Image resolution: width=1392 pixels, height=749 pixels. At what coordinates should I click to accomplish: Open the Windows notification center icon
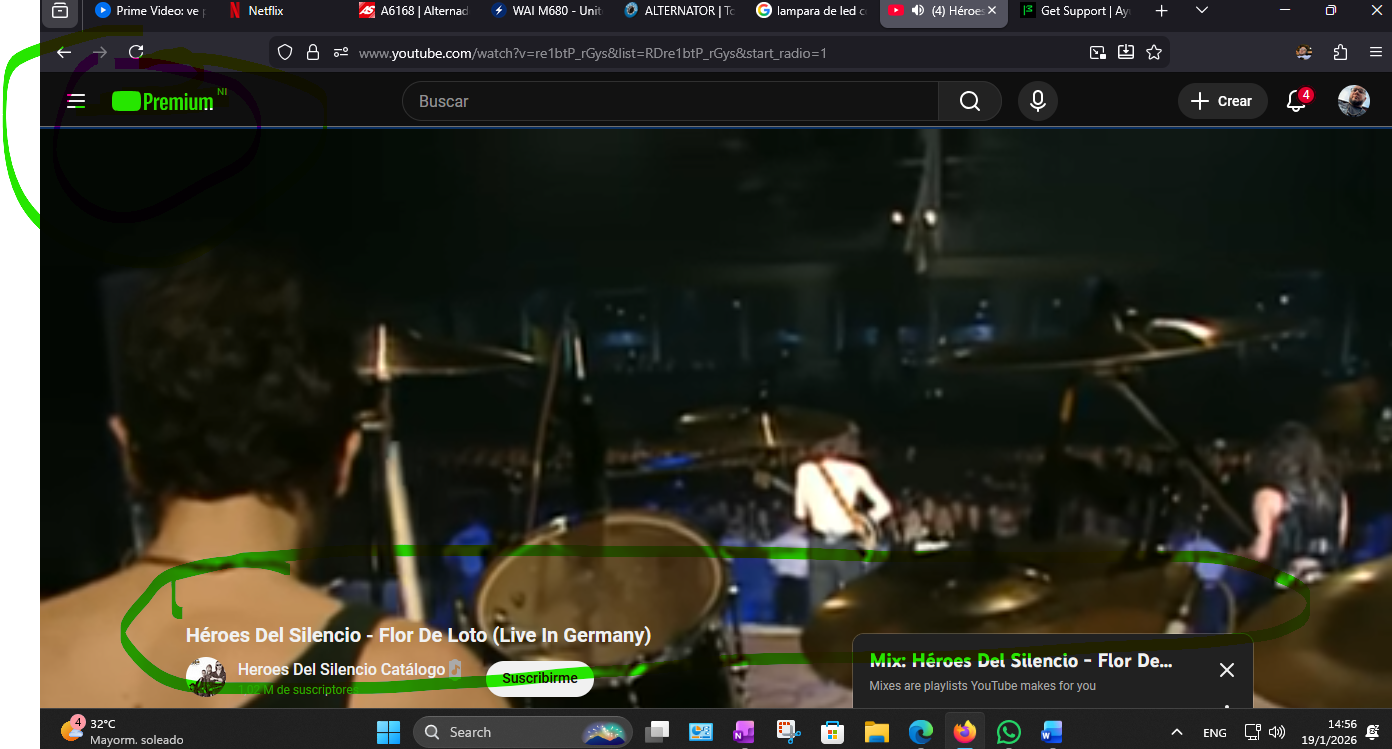[1373, 732]
